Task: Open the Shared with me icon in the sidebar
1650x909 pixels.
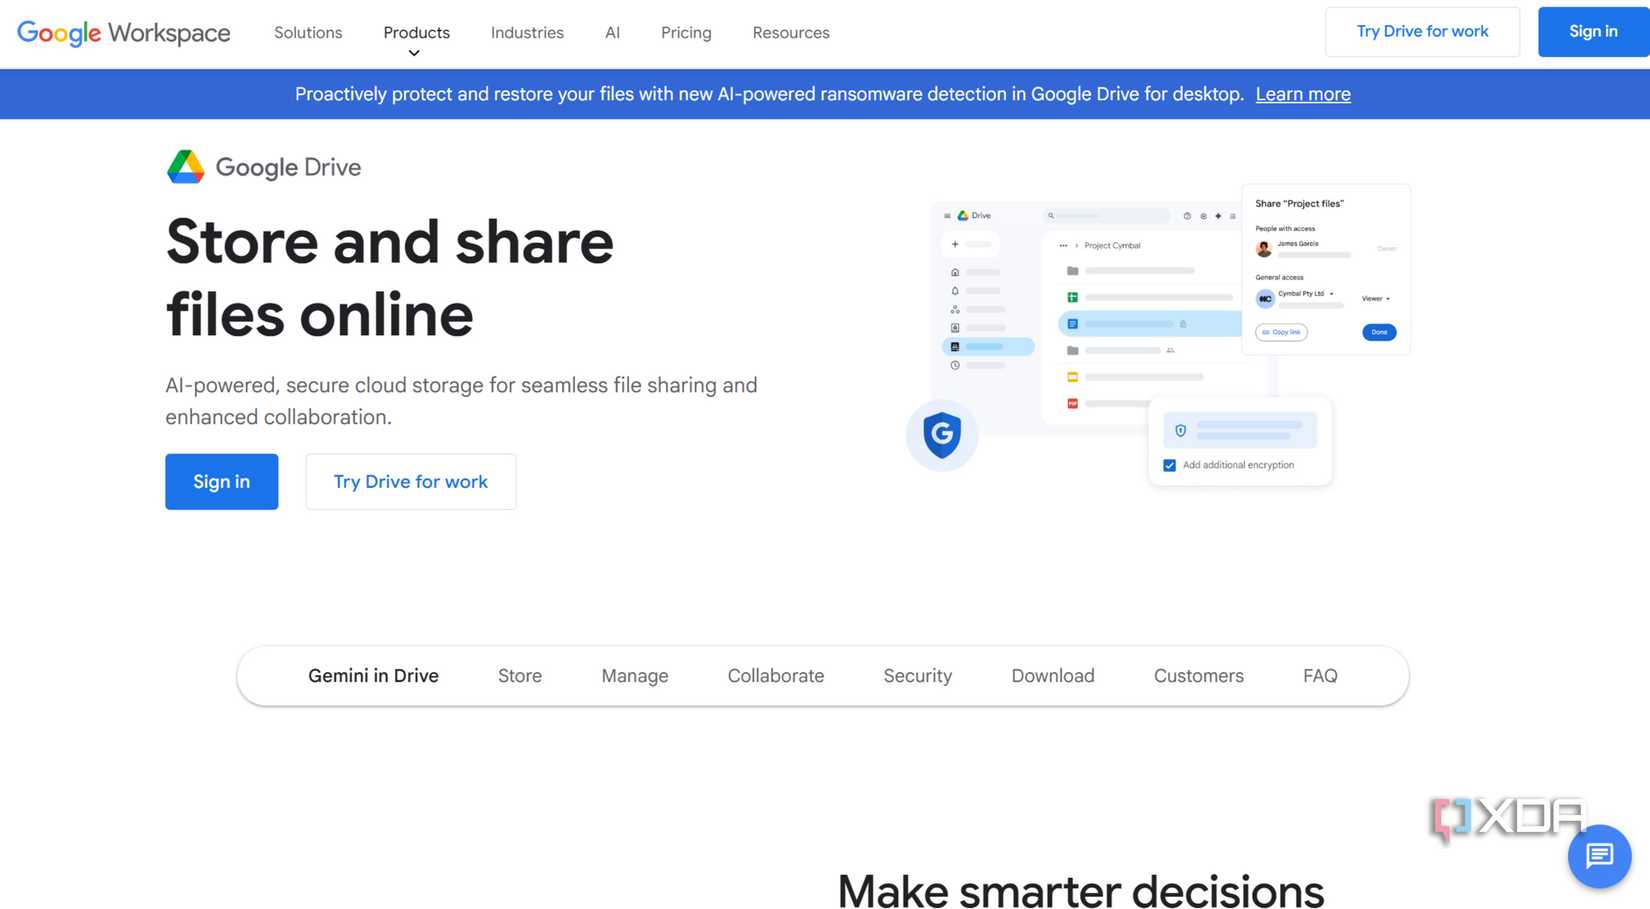Action: [x=955, y=309]
